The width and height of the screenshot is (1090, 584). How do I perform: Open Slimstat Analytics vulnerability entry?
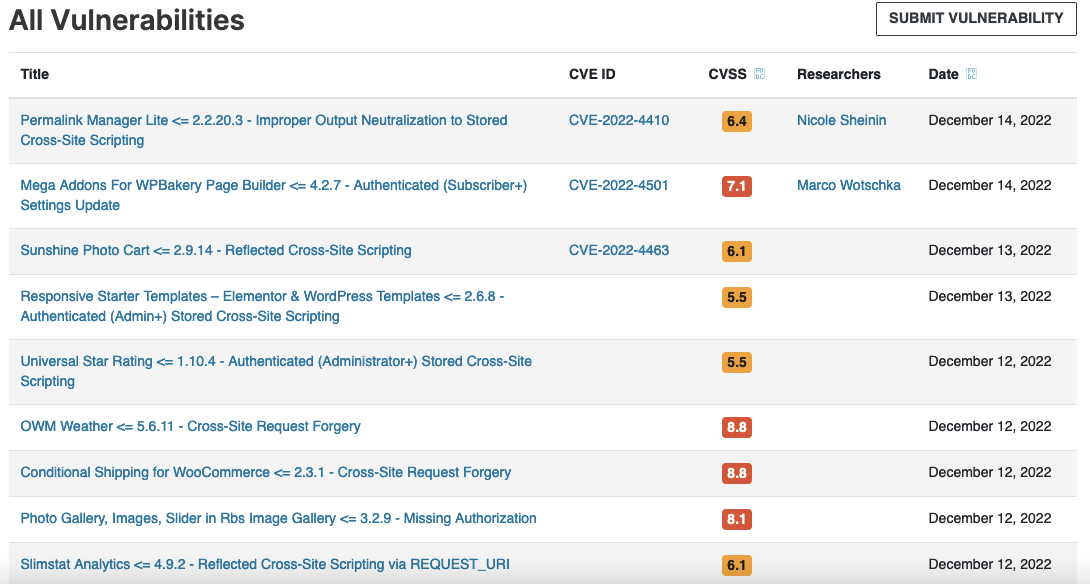click(265, 564)
